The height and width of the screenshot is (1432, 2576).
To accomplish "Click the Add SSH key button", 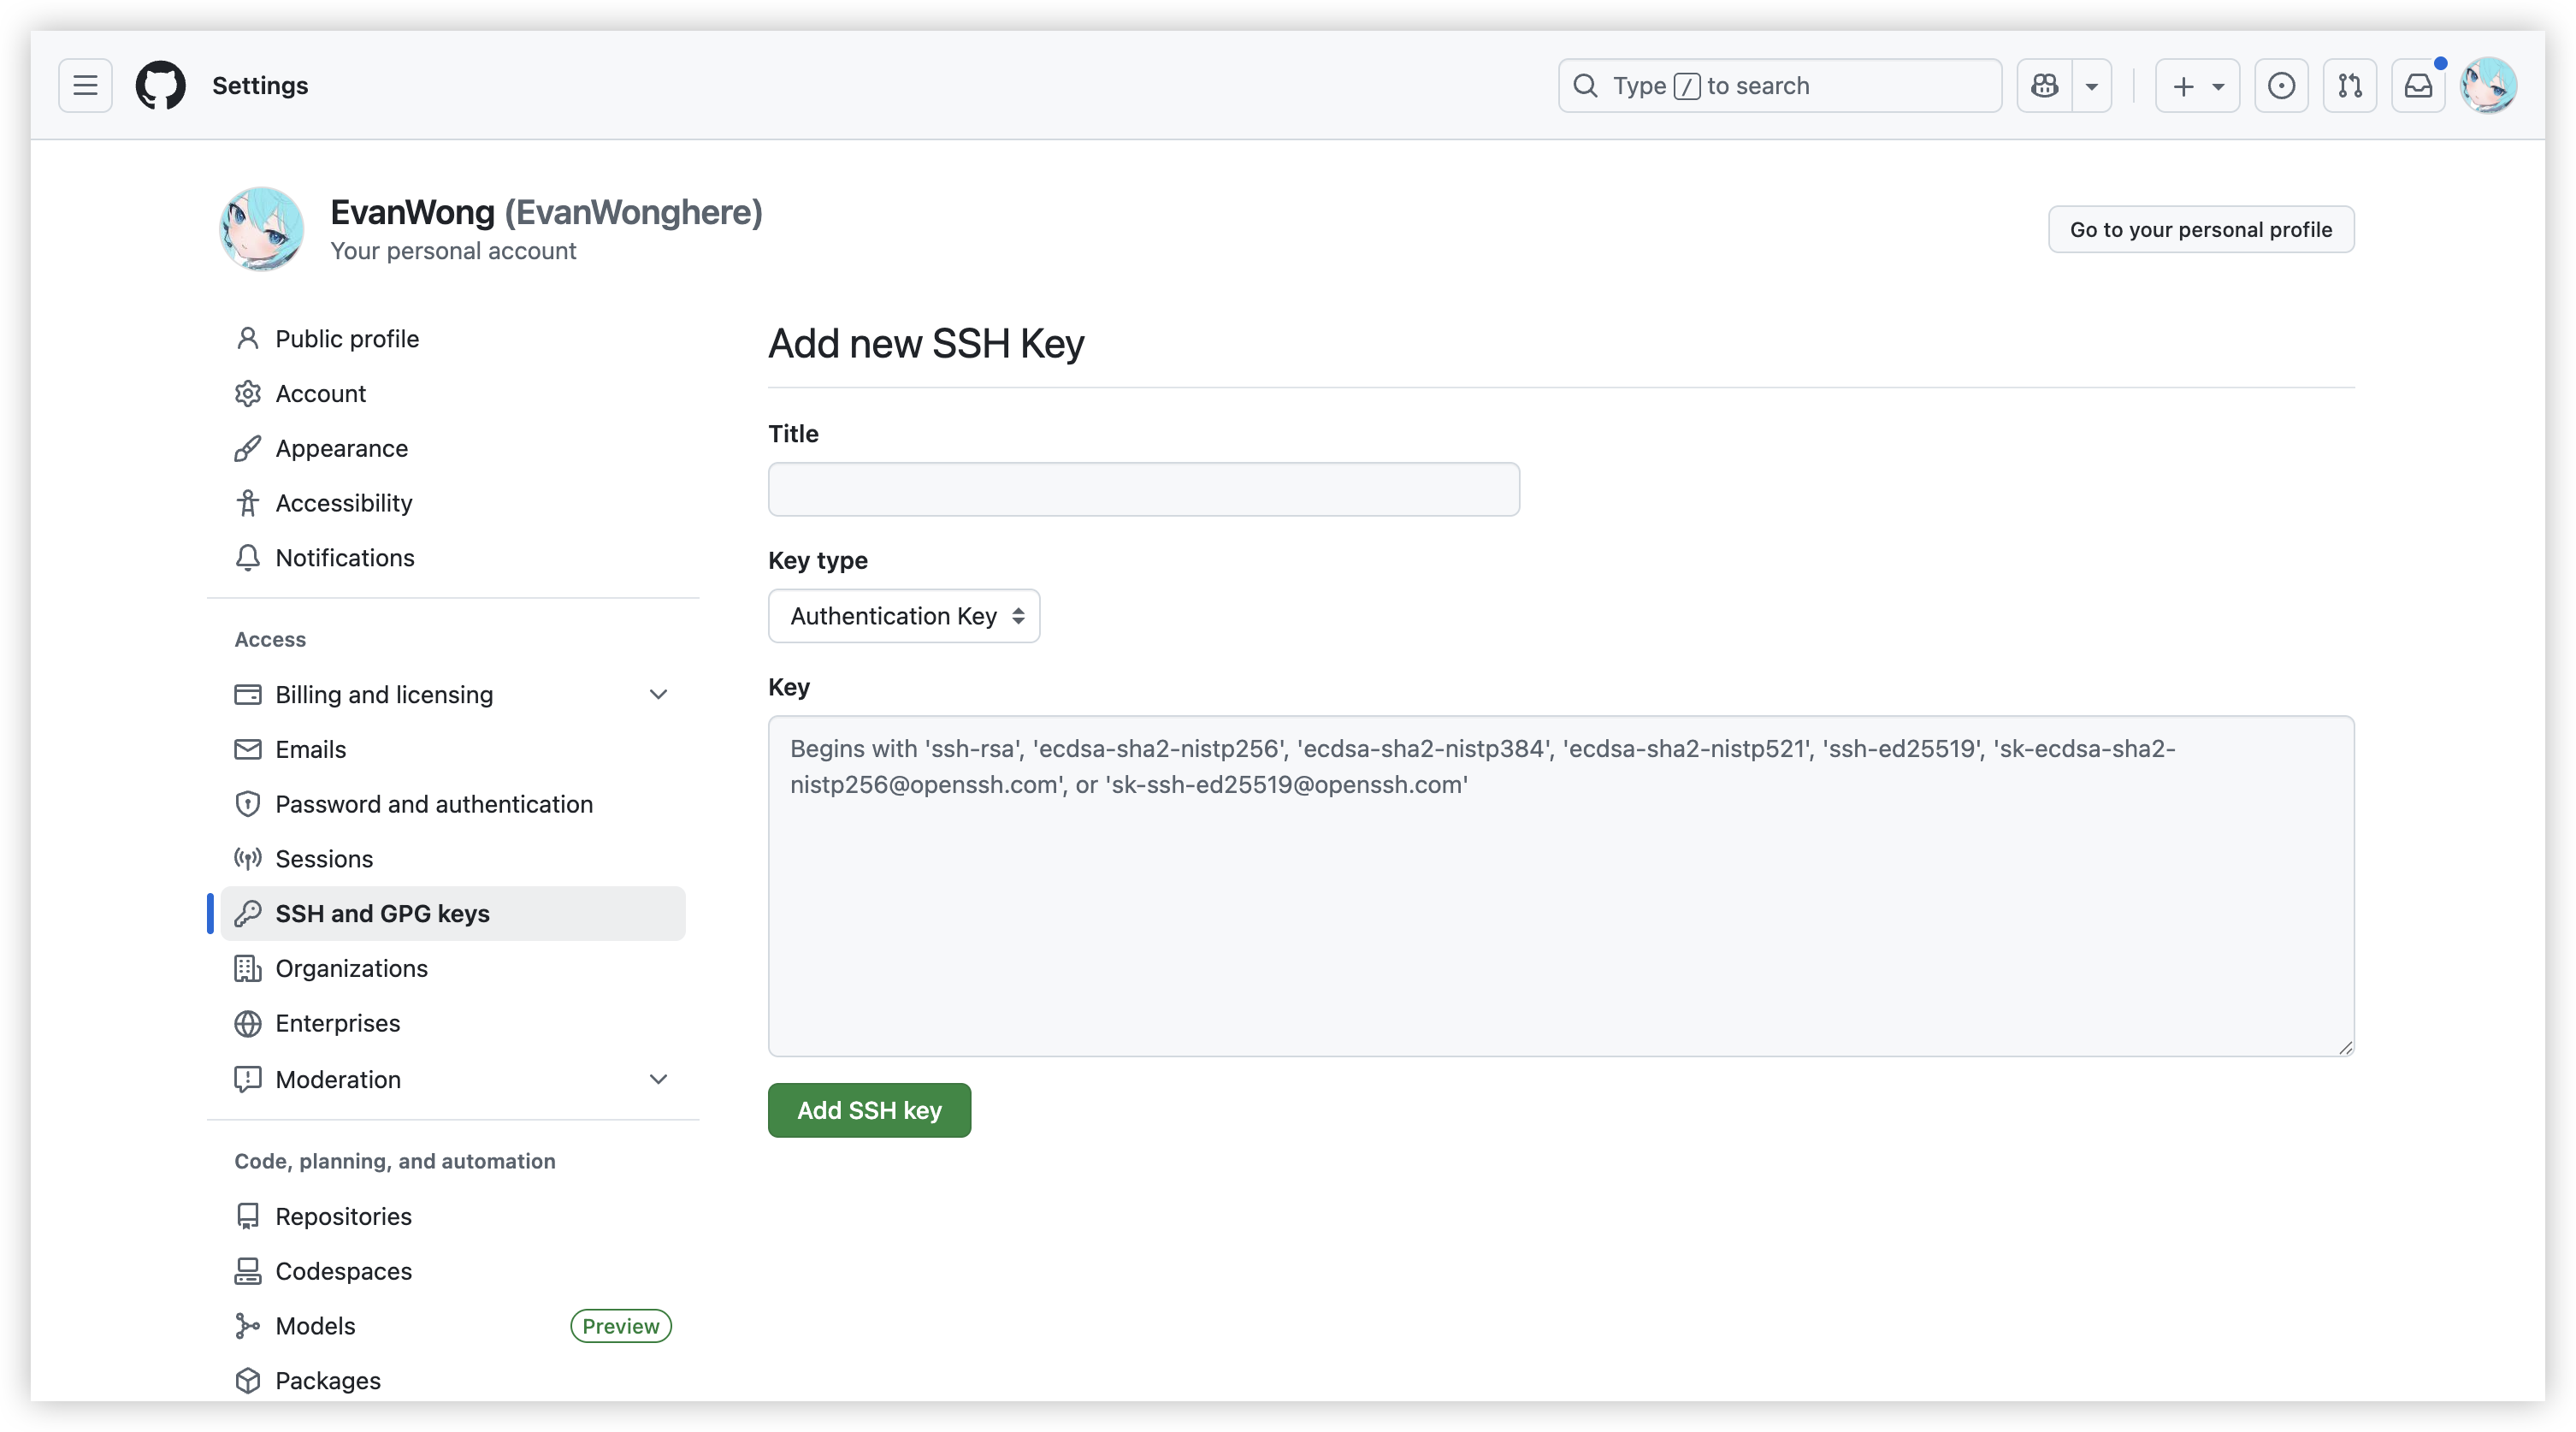I will tap(868, 1110).
